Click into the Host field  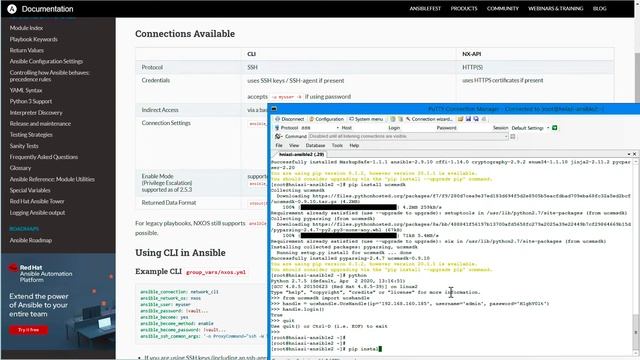pyautogui.click(x=369, y=128)
